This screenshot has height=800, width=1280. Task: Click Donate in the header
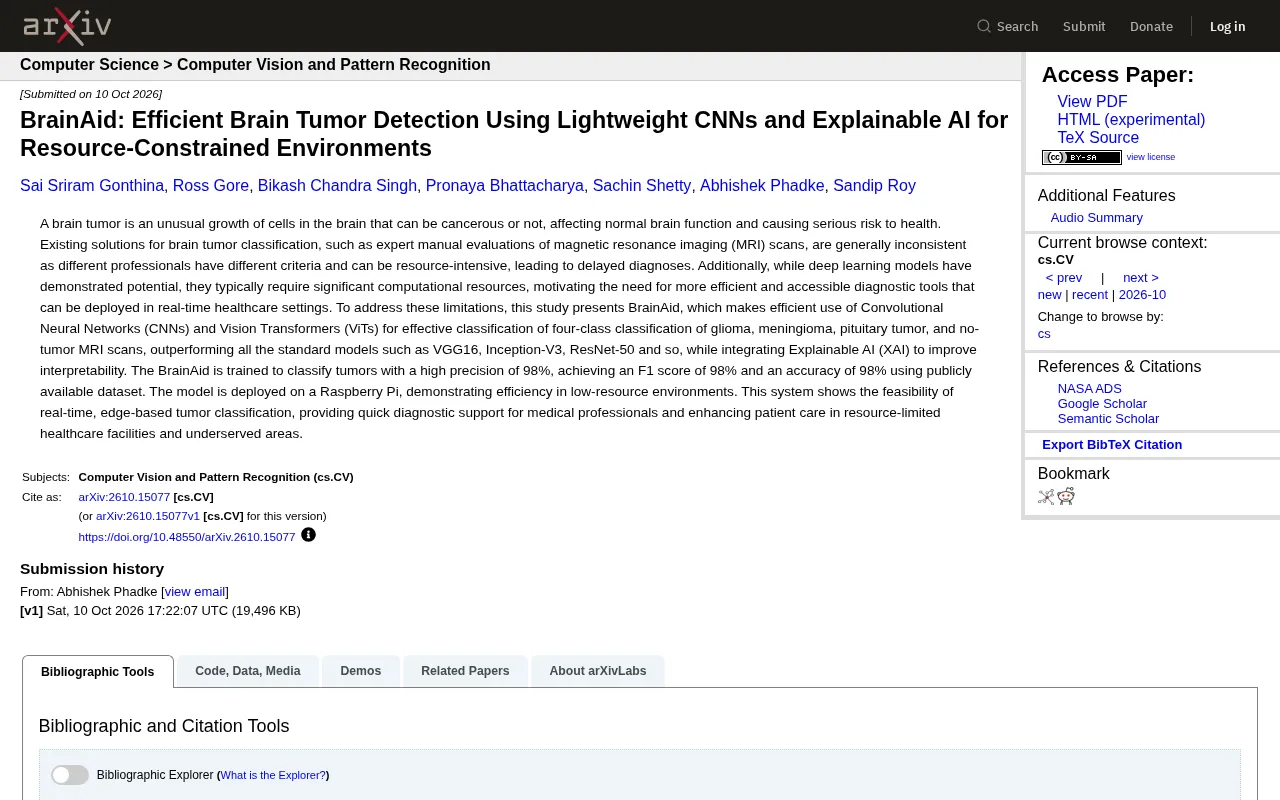pyautogui.click(x=1151, y=26)
